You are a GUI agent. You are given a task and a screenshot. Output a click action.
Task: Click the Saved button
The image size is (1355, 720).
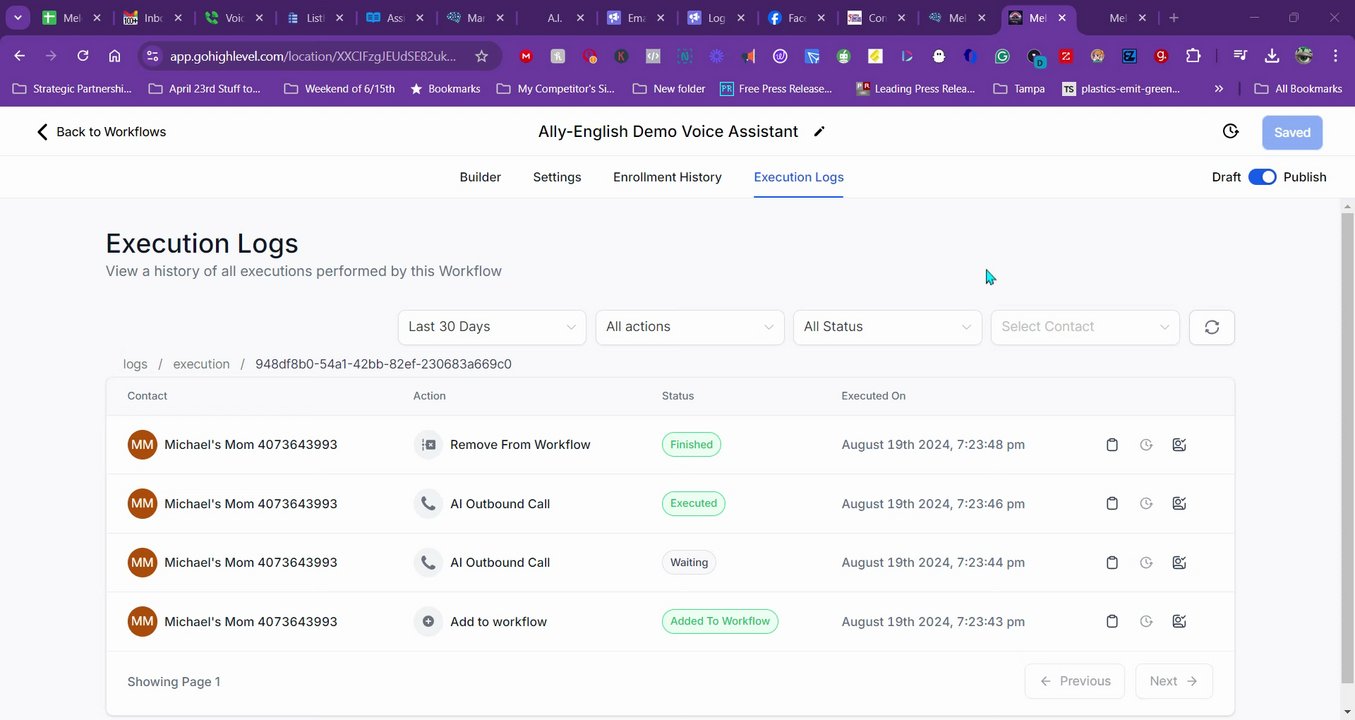pos(1292,132)
